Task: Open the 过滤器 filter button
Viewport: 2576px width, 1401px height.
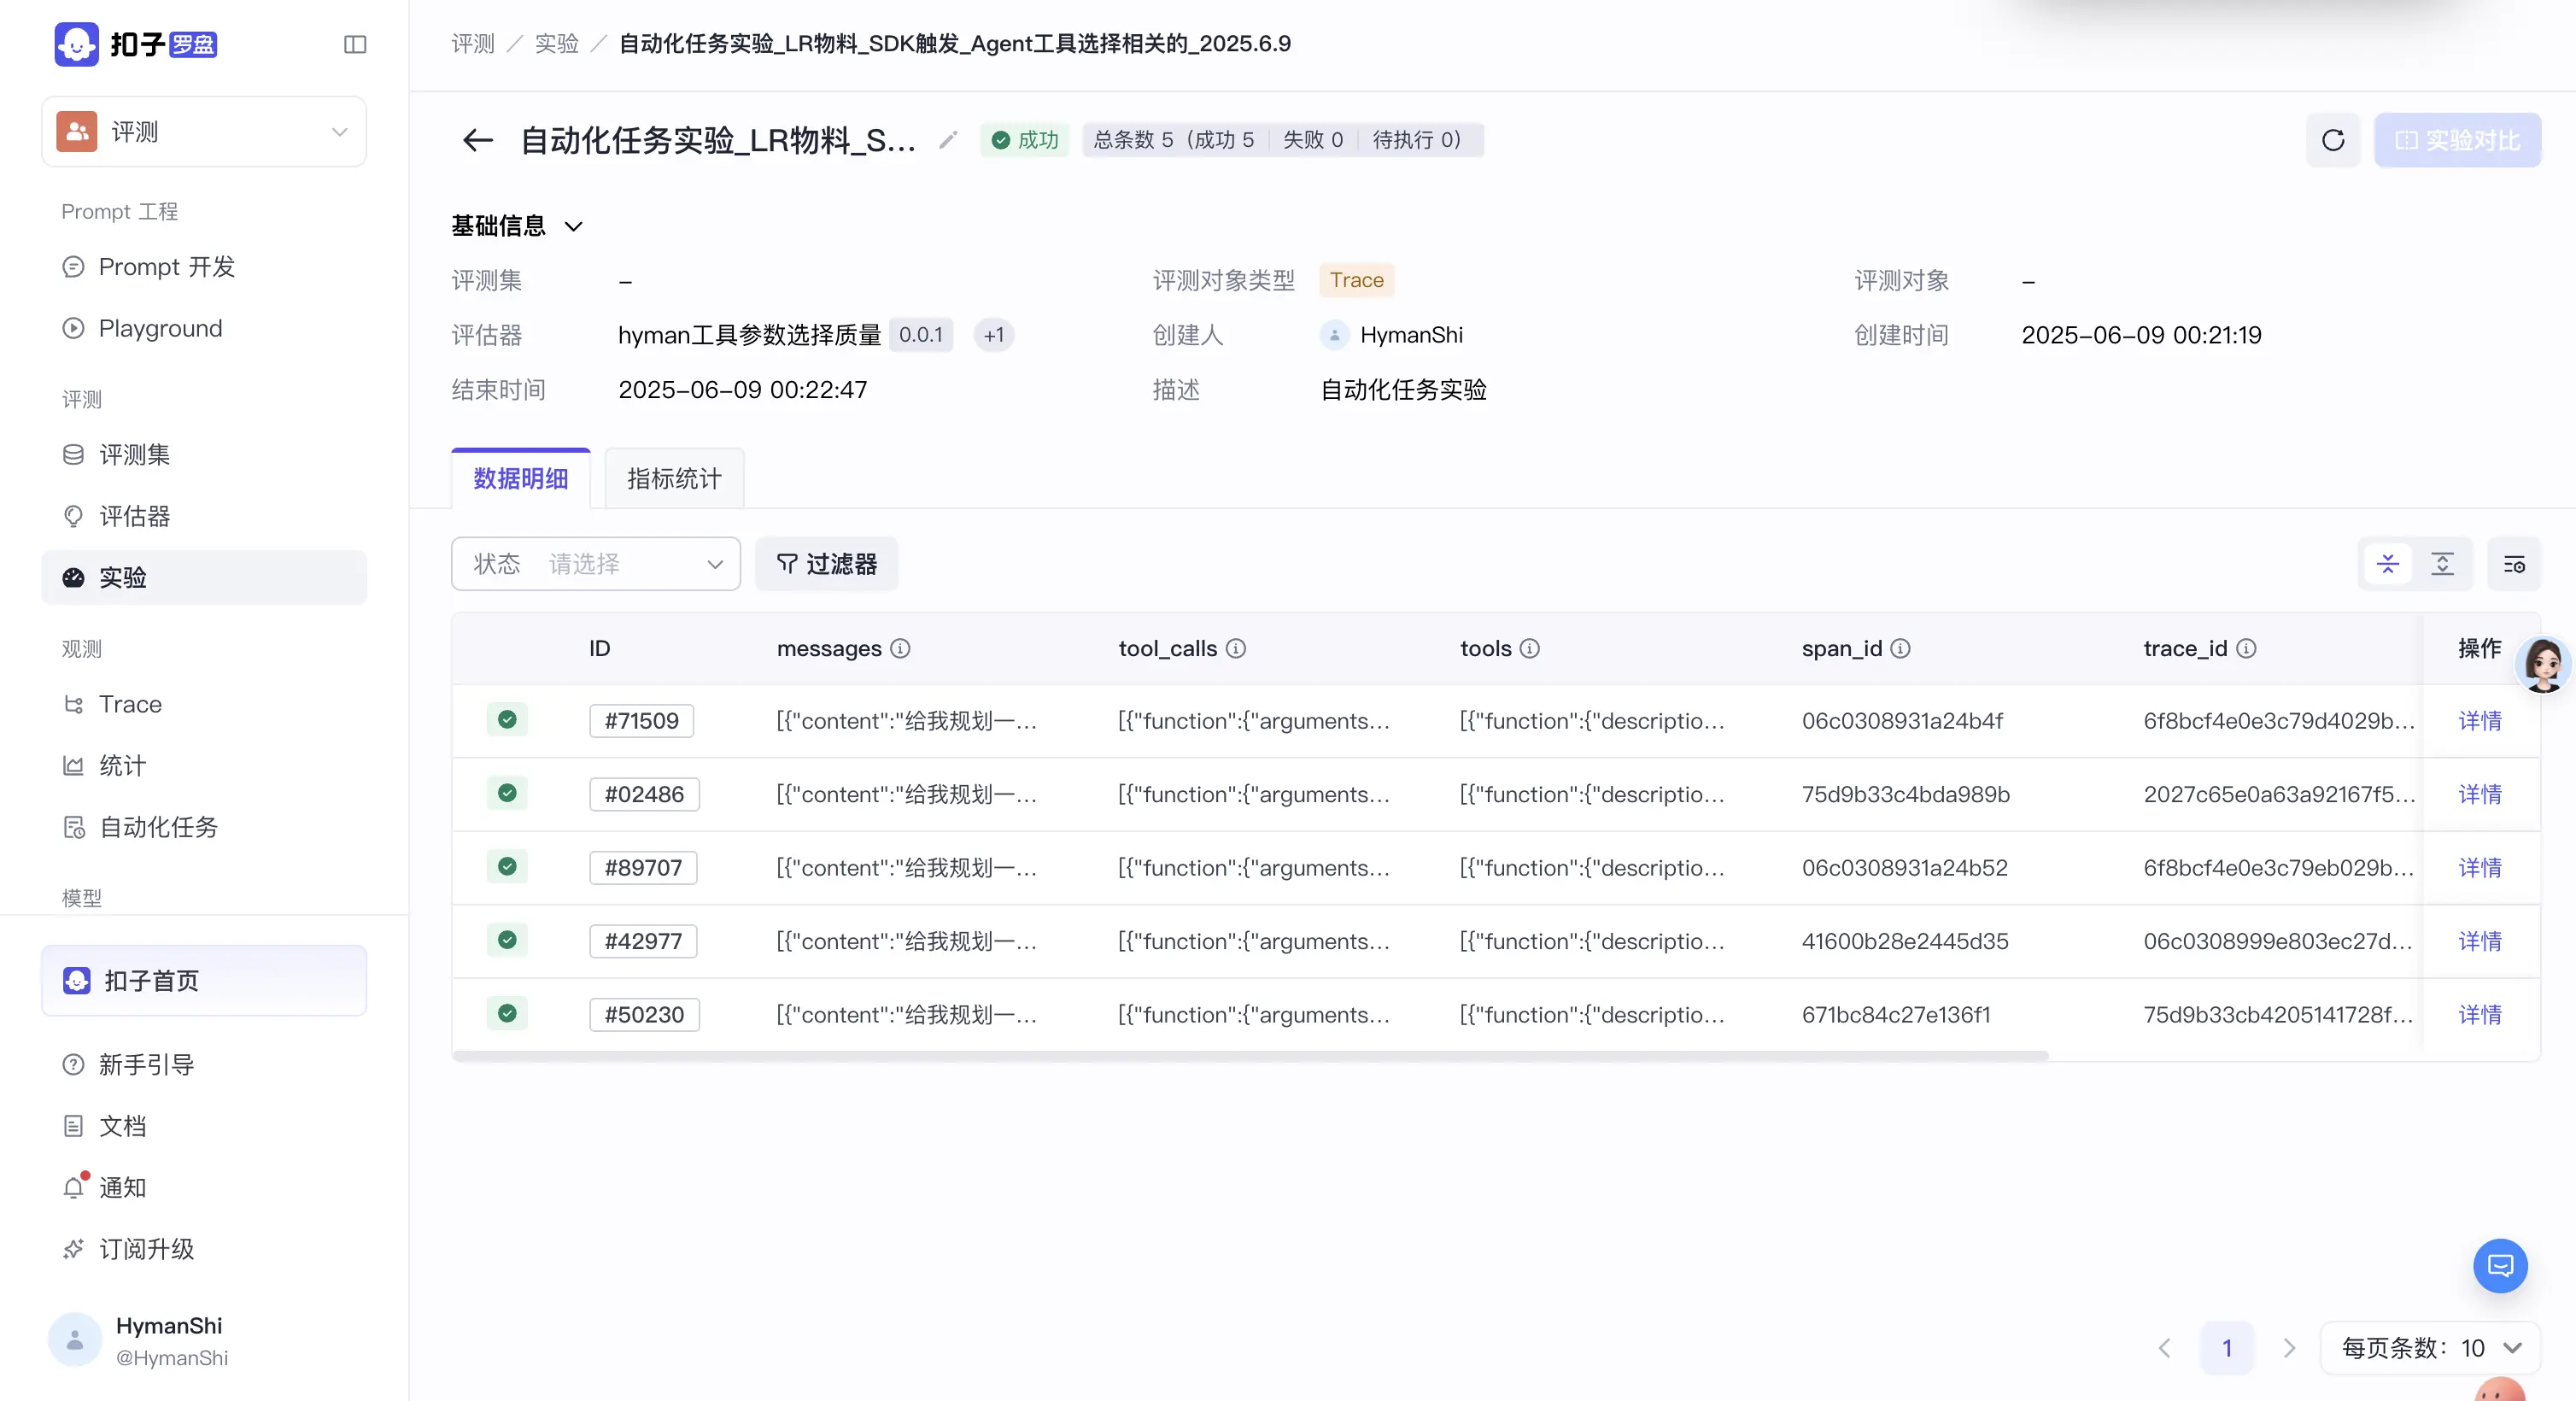Action: 827,564
